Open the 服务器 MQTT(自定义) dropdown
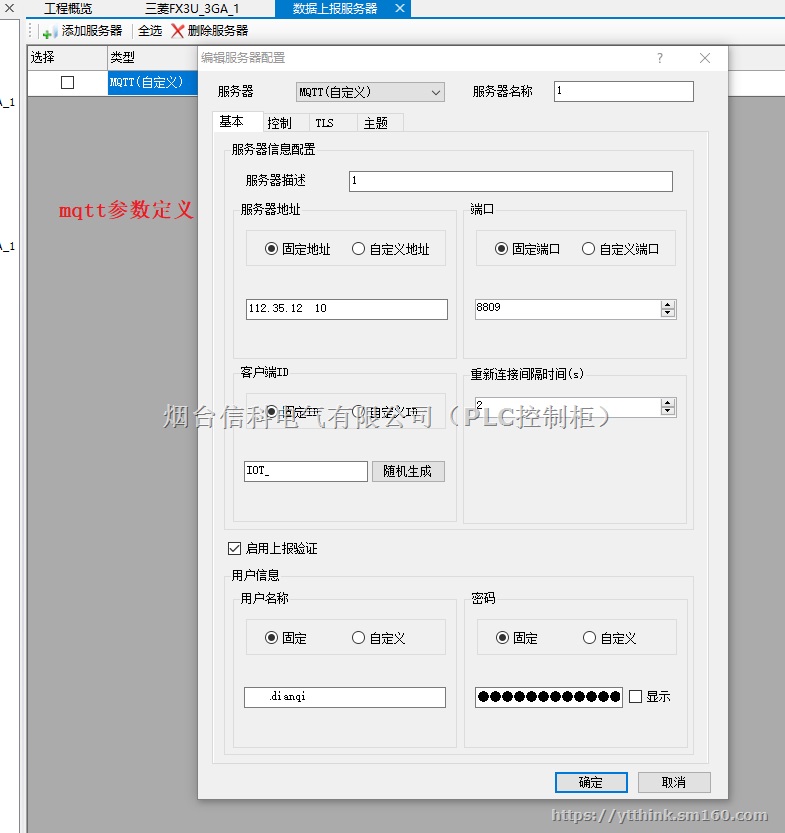This screenshot has height=833, width=785. tap(370, 92)
